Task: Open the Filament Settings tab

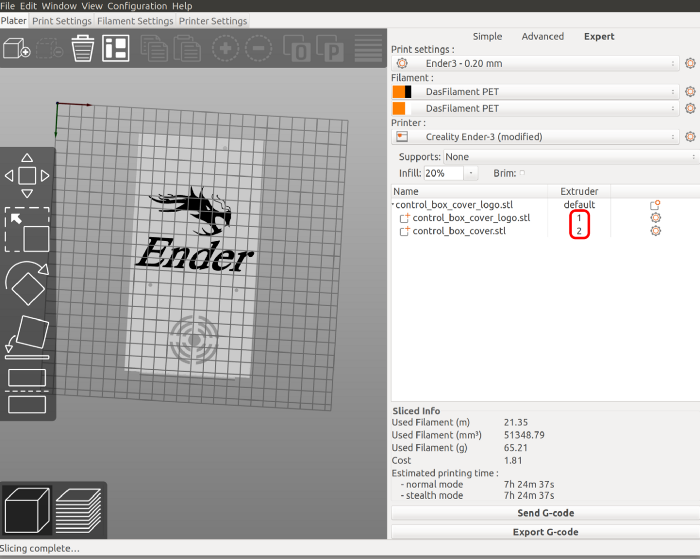Action: coord(135,21)
